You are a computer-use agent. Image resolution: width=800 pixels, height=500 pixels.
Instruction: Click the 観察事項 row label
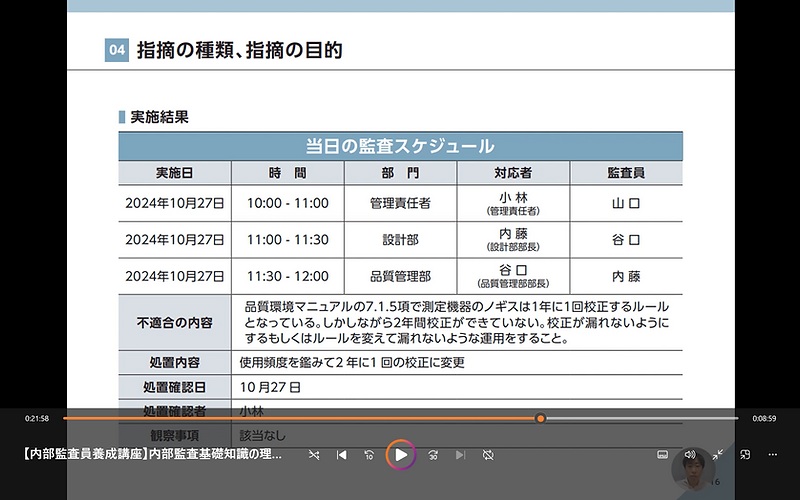point(174,436)
